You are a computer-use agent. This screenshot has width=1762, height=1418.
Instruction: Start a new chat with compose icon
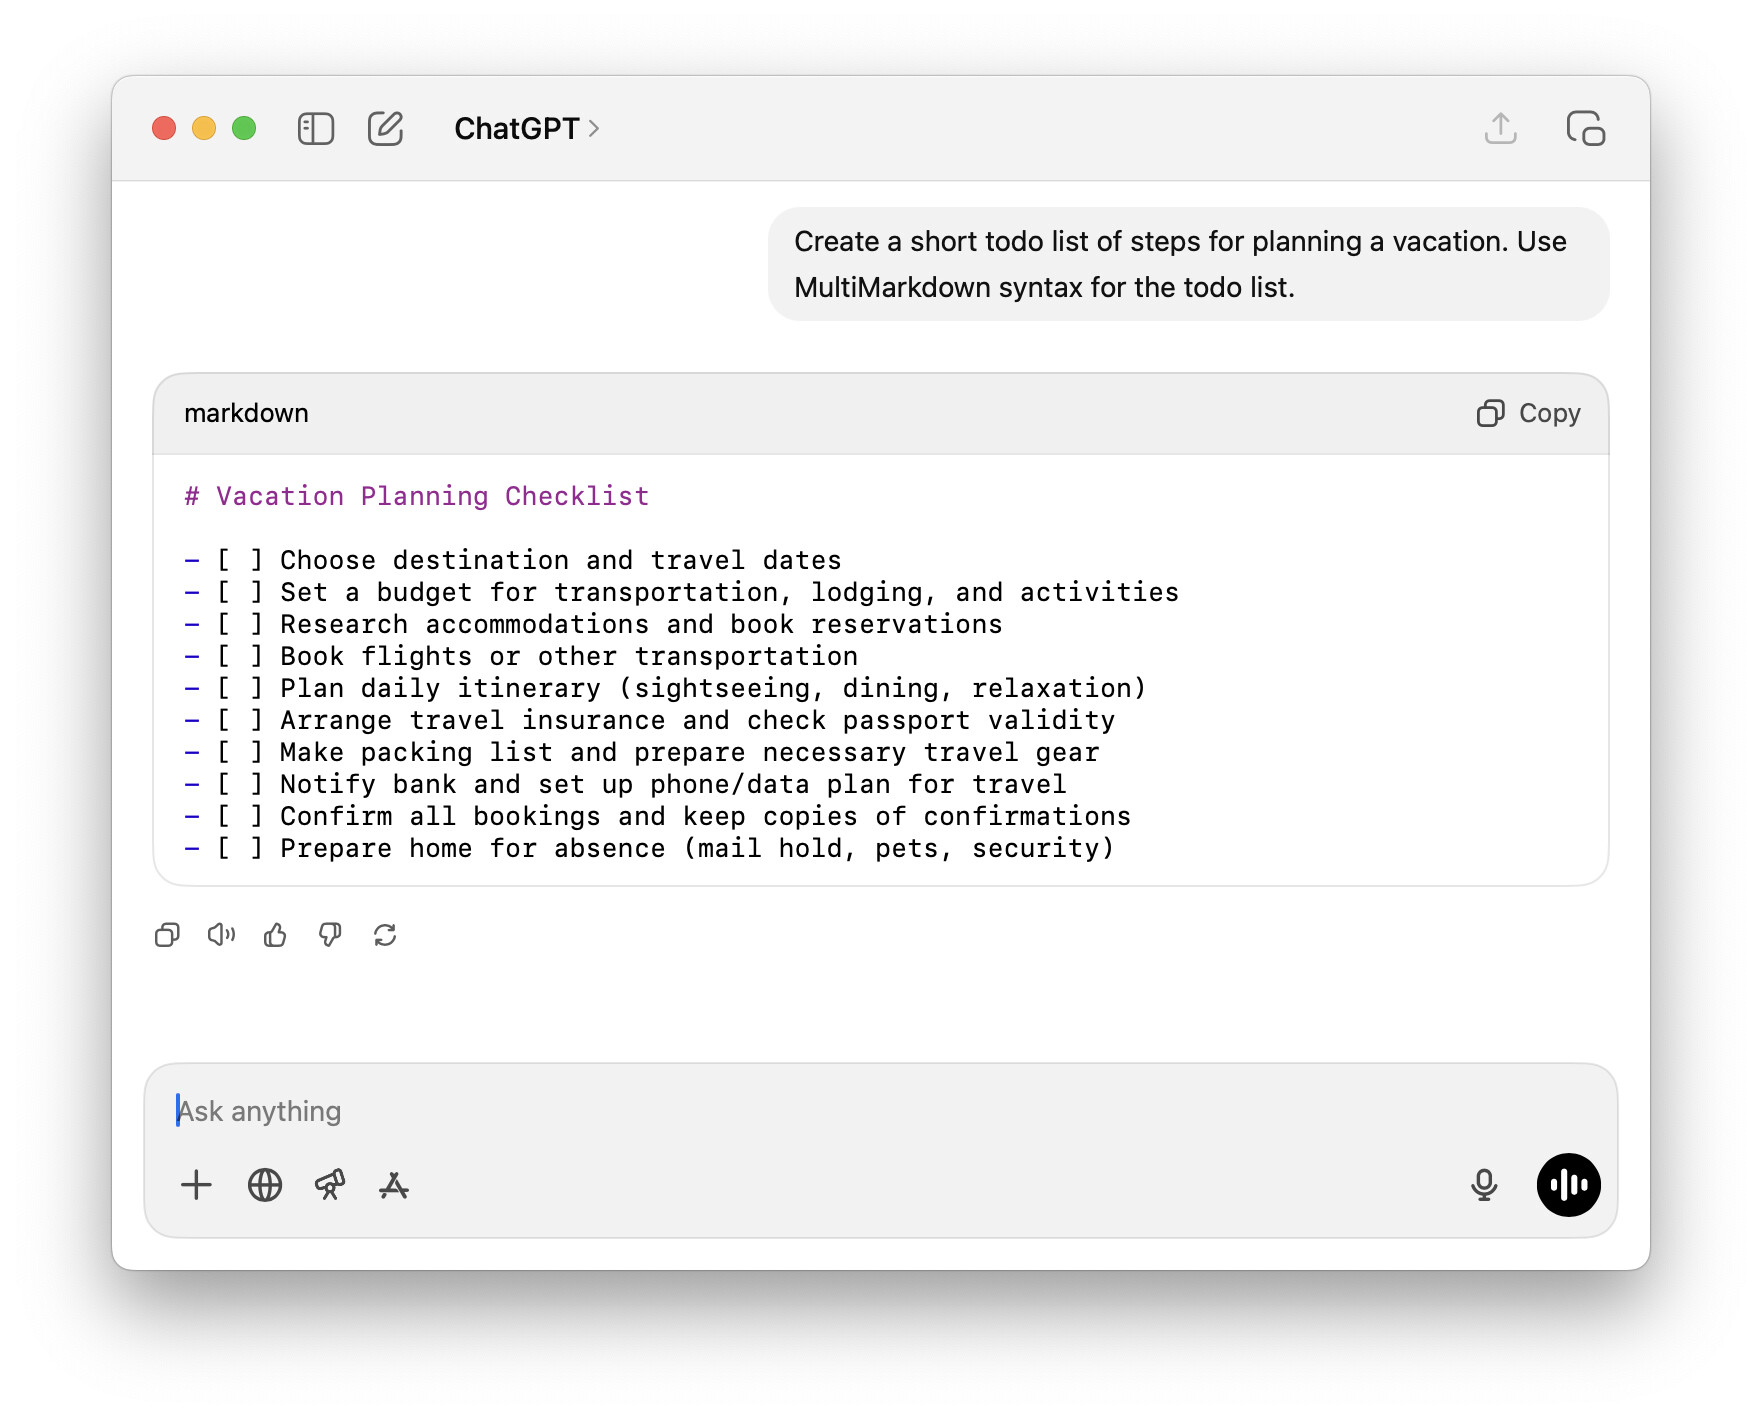(x=385, y=129)
